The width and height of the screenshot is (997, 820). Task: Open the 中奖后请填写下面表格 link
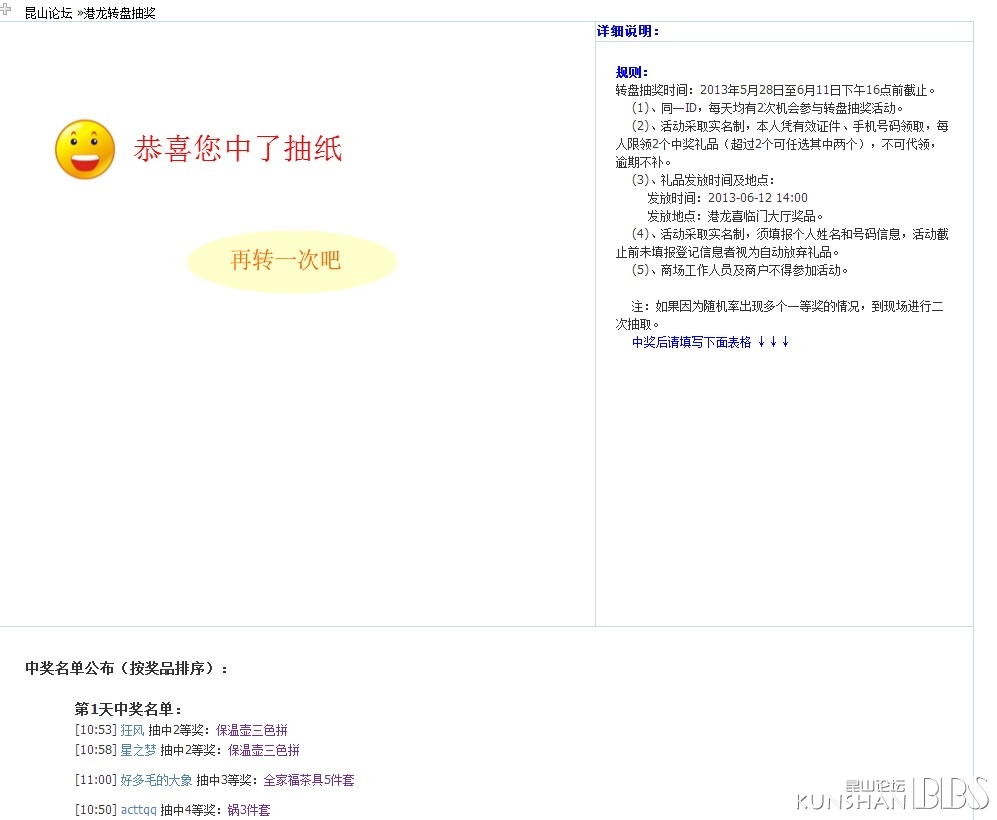(710, 343)
